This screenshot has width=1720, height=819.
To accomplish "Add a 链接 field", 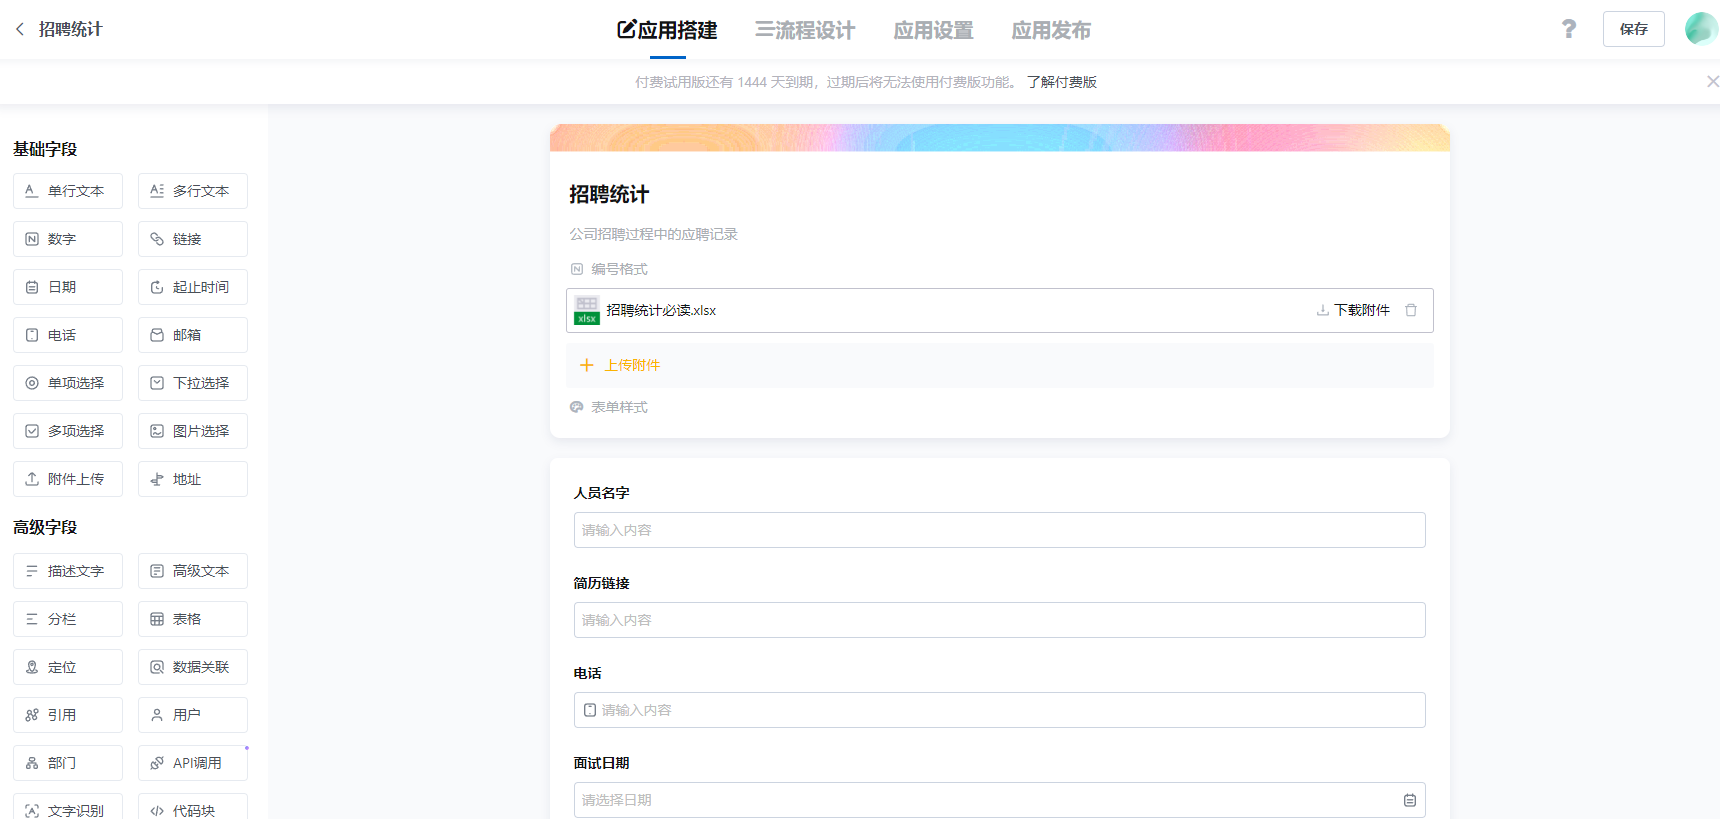I will pyautogui.click(x=193, y=239).
